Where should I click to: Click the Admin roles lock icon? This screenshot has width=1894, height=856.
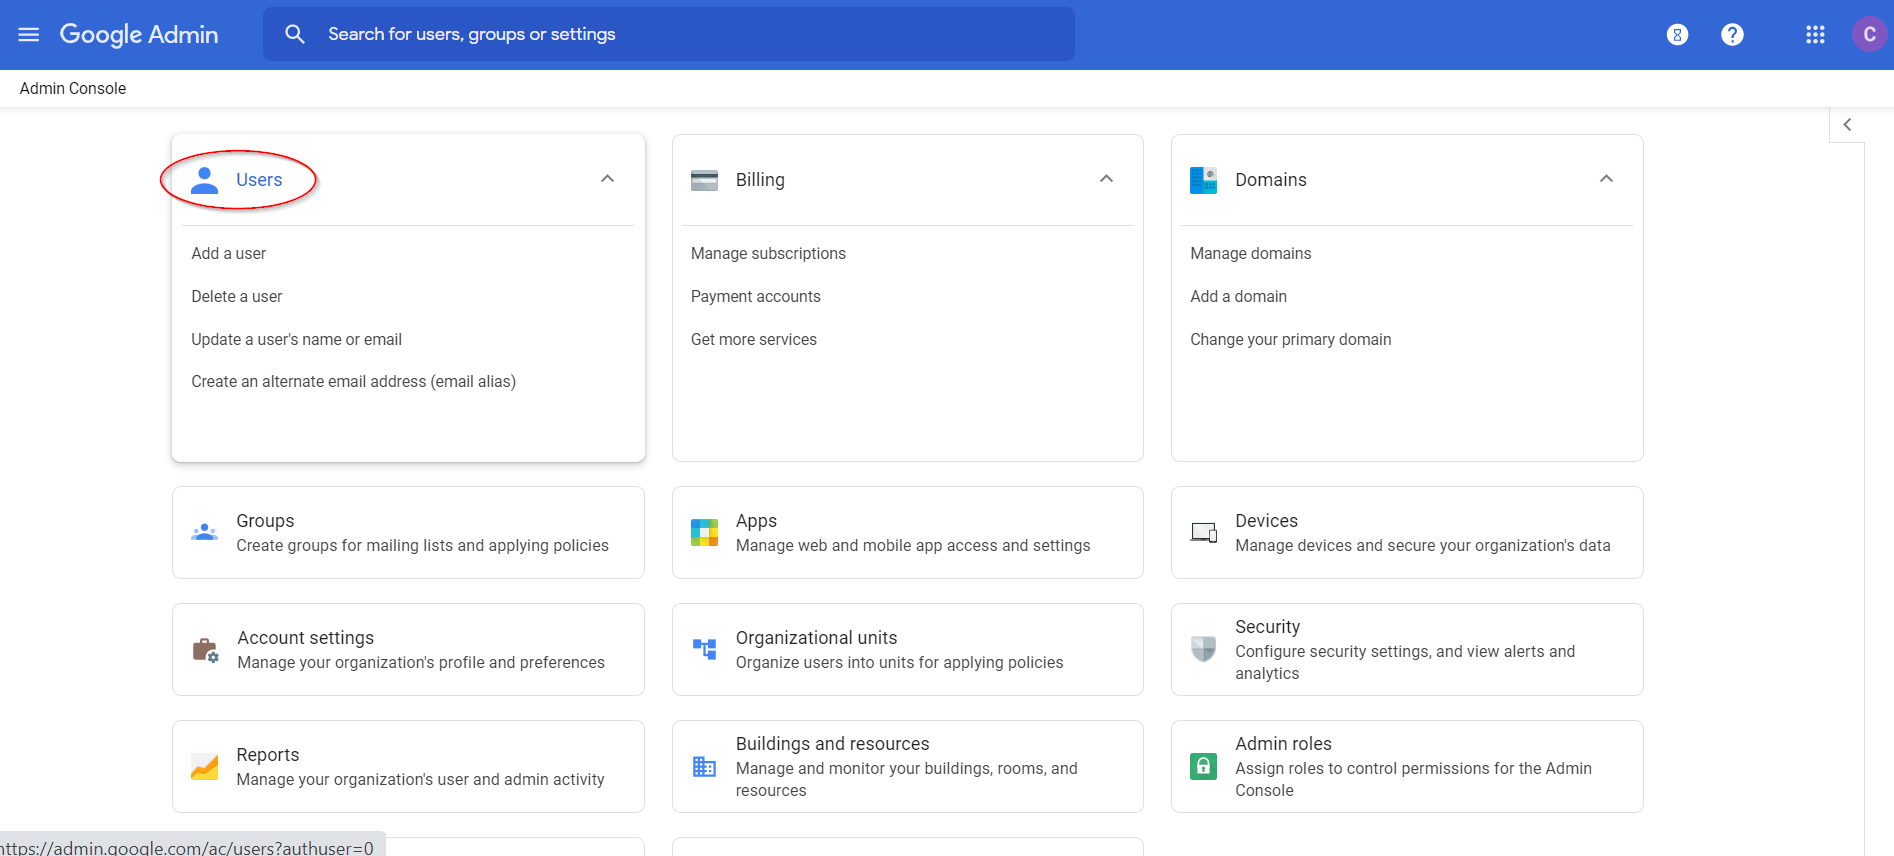(1203, 767)
